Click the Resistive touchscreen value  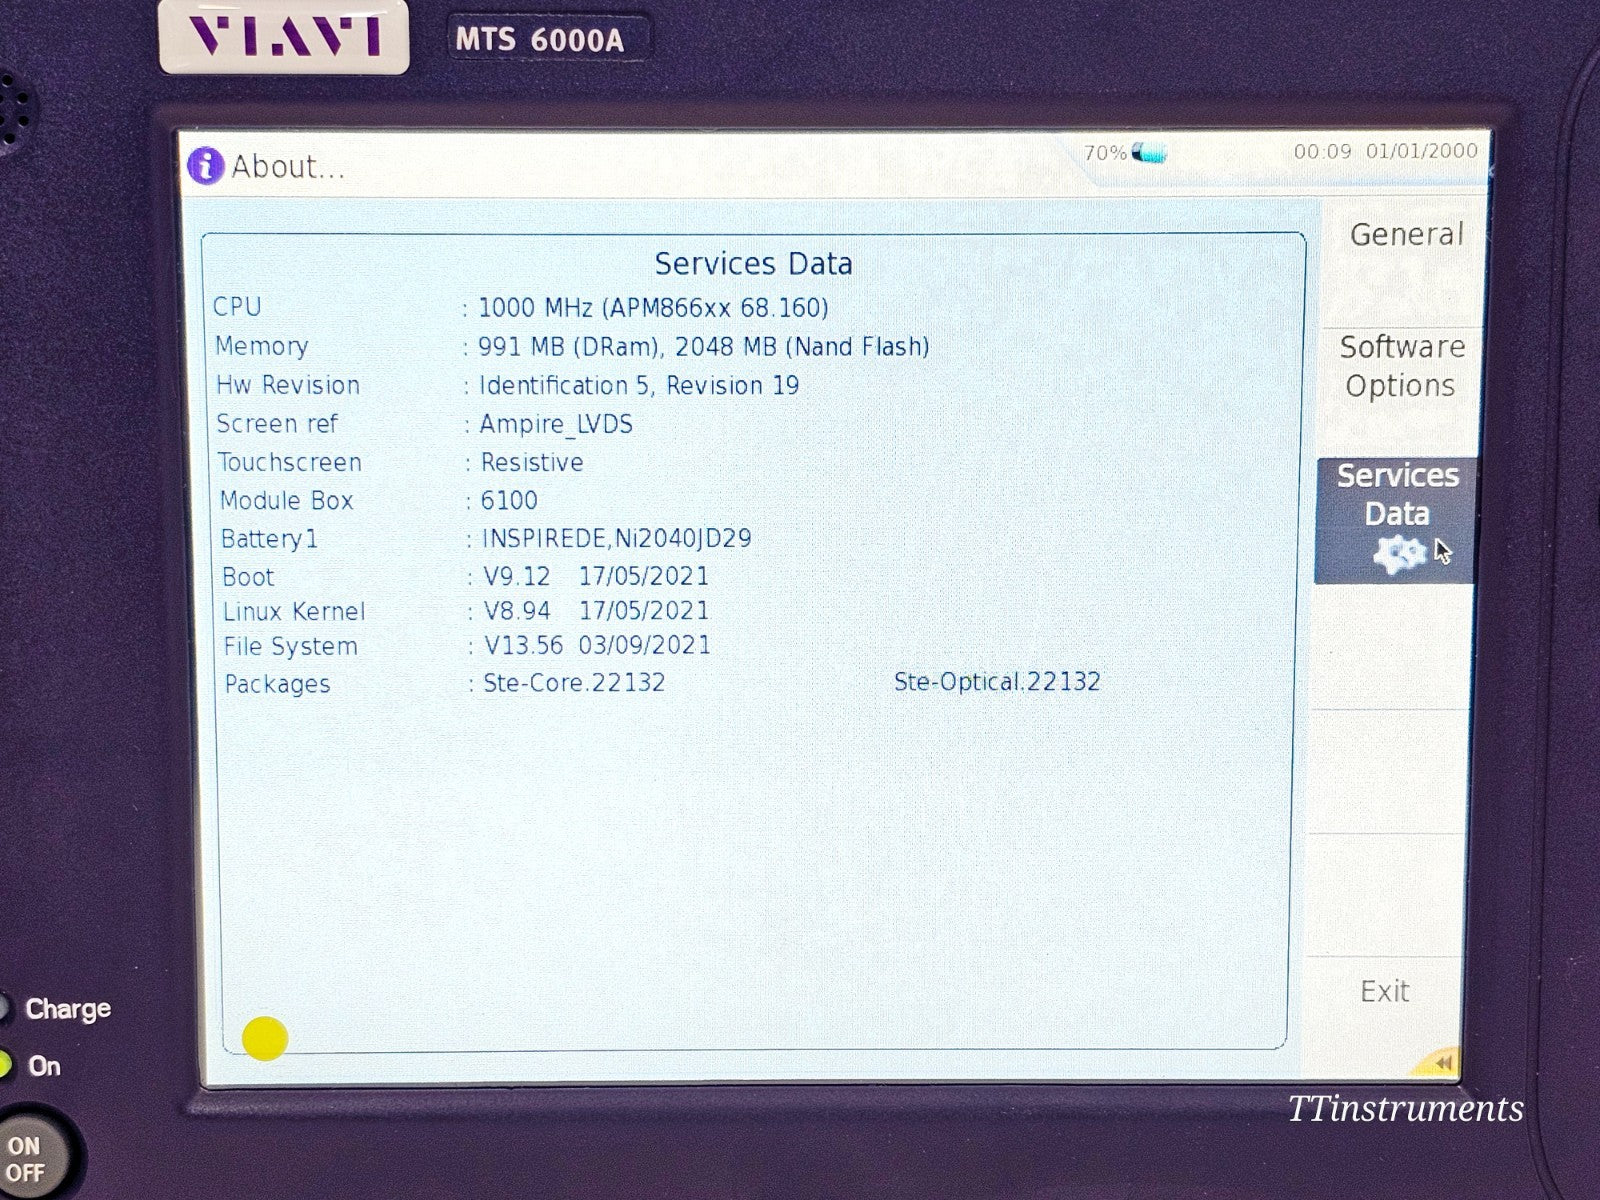click(532, 463)
